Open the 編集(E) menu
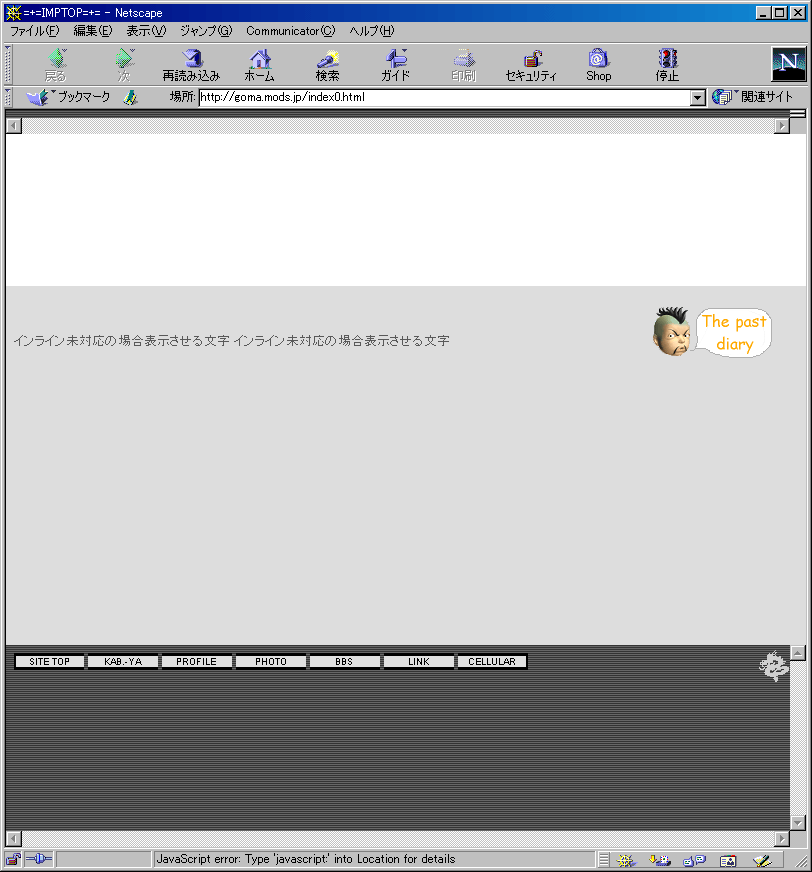This screenshot has height=872, width=812. coord(93,31)
